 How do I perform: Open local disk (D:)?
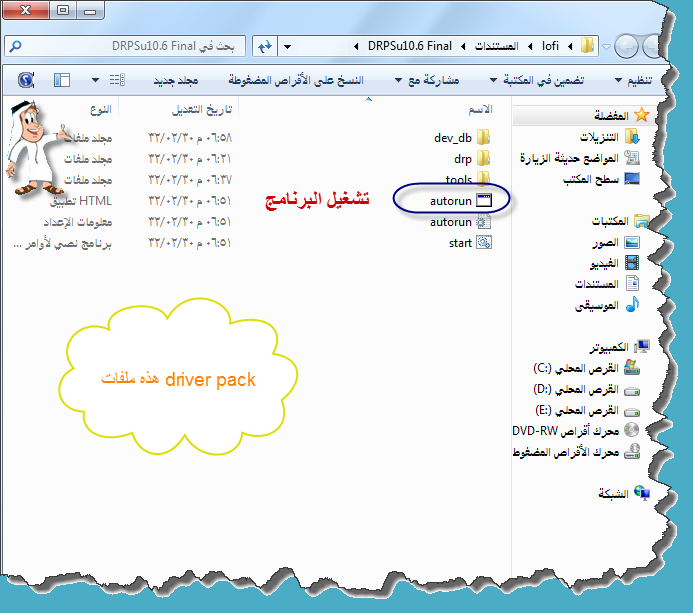click(x=586, y=389)
